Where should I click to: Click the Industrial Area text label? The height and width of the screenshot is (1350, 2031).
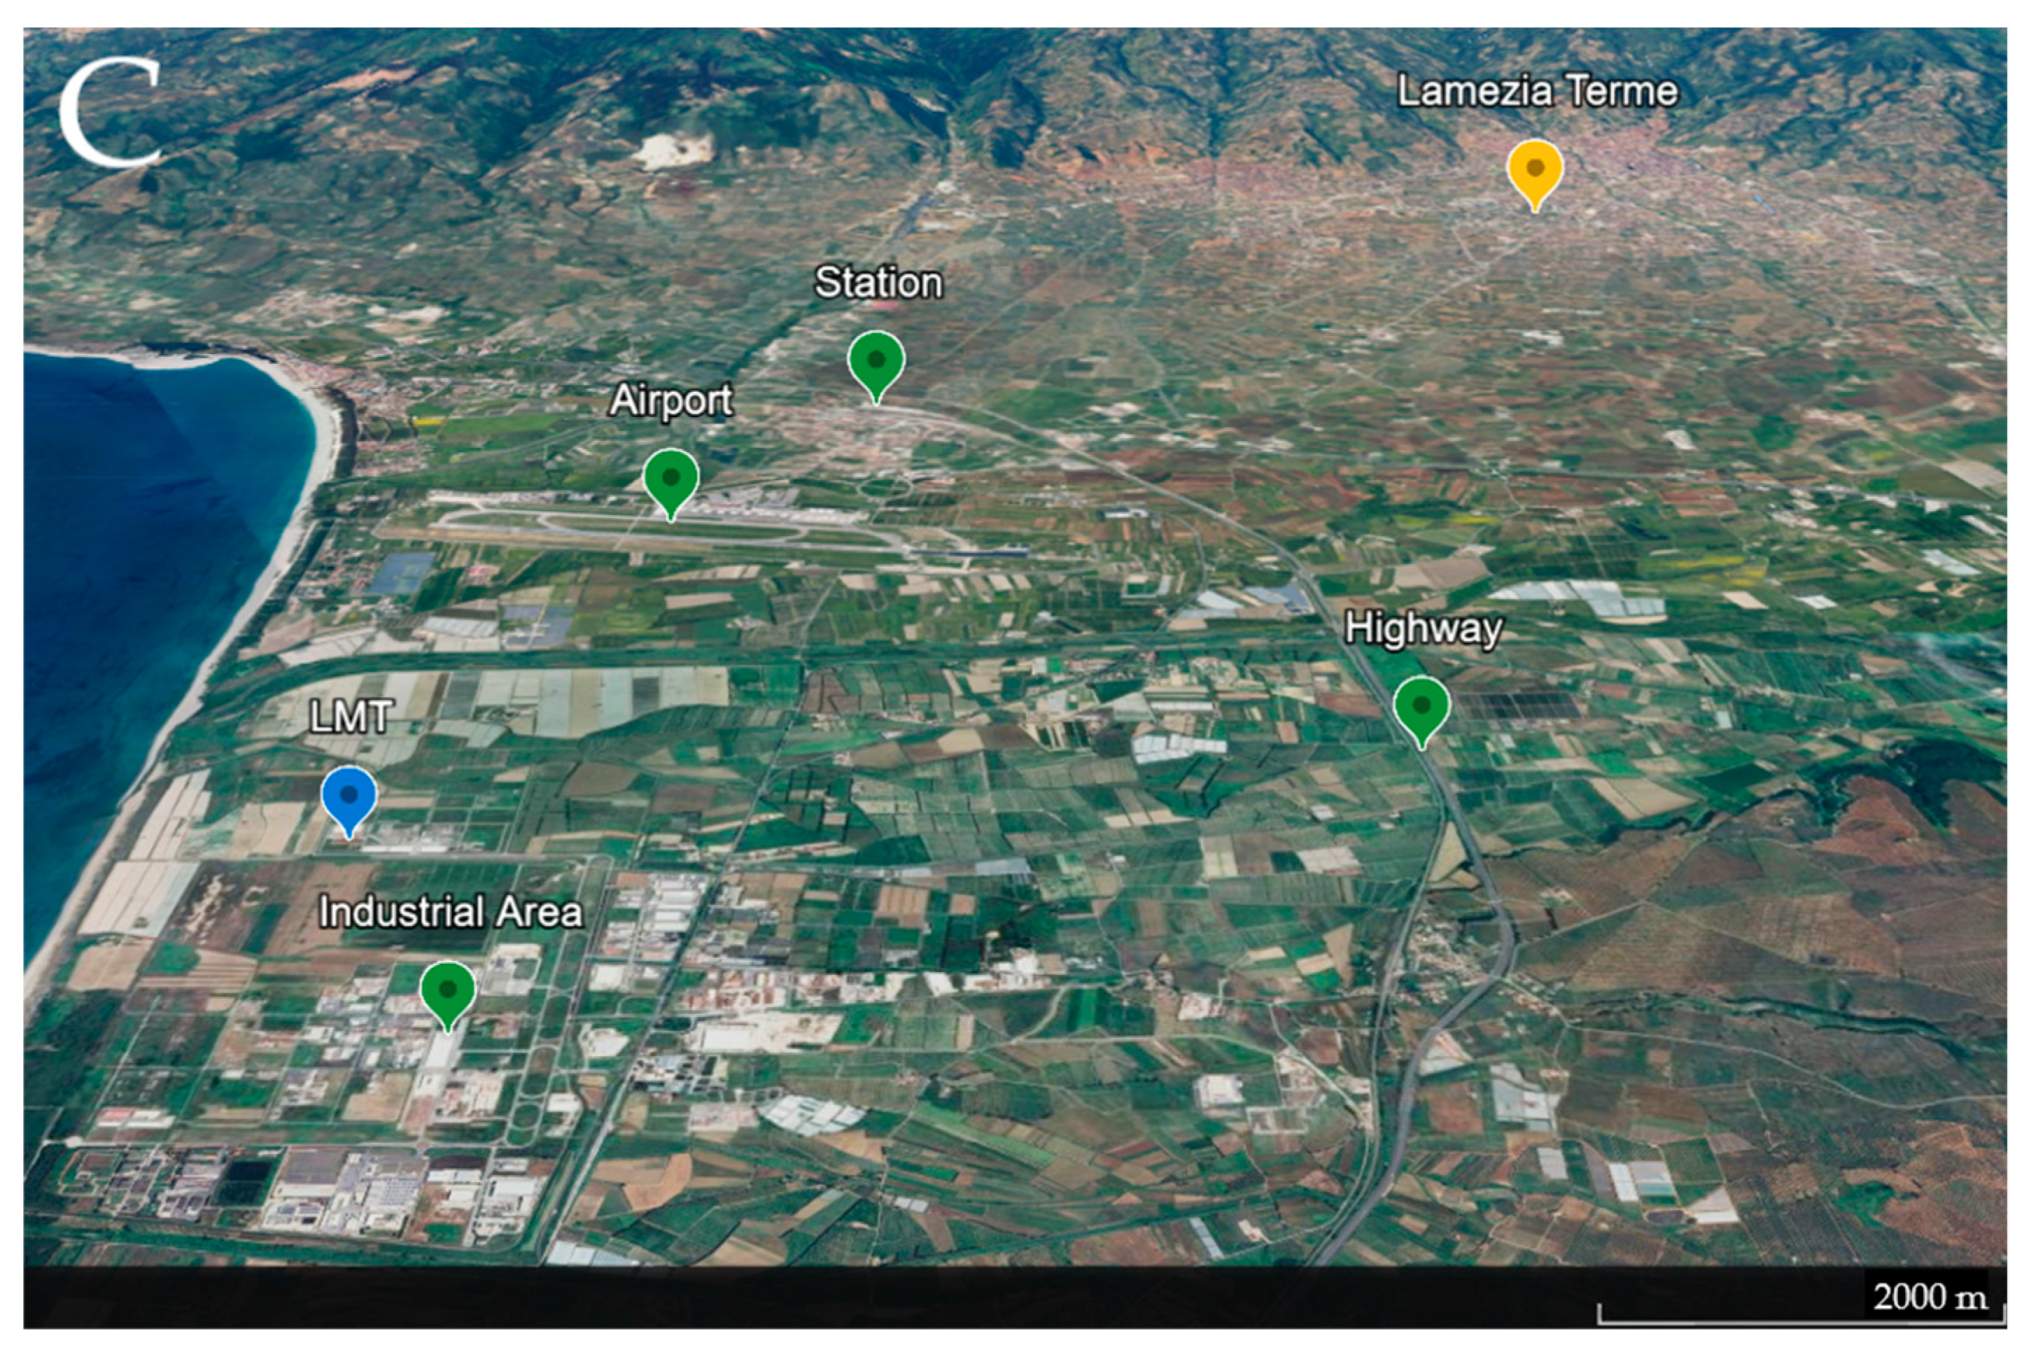point(450,912)
